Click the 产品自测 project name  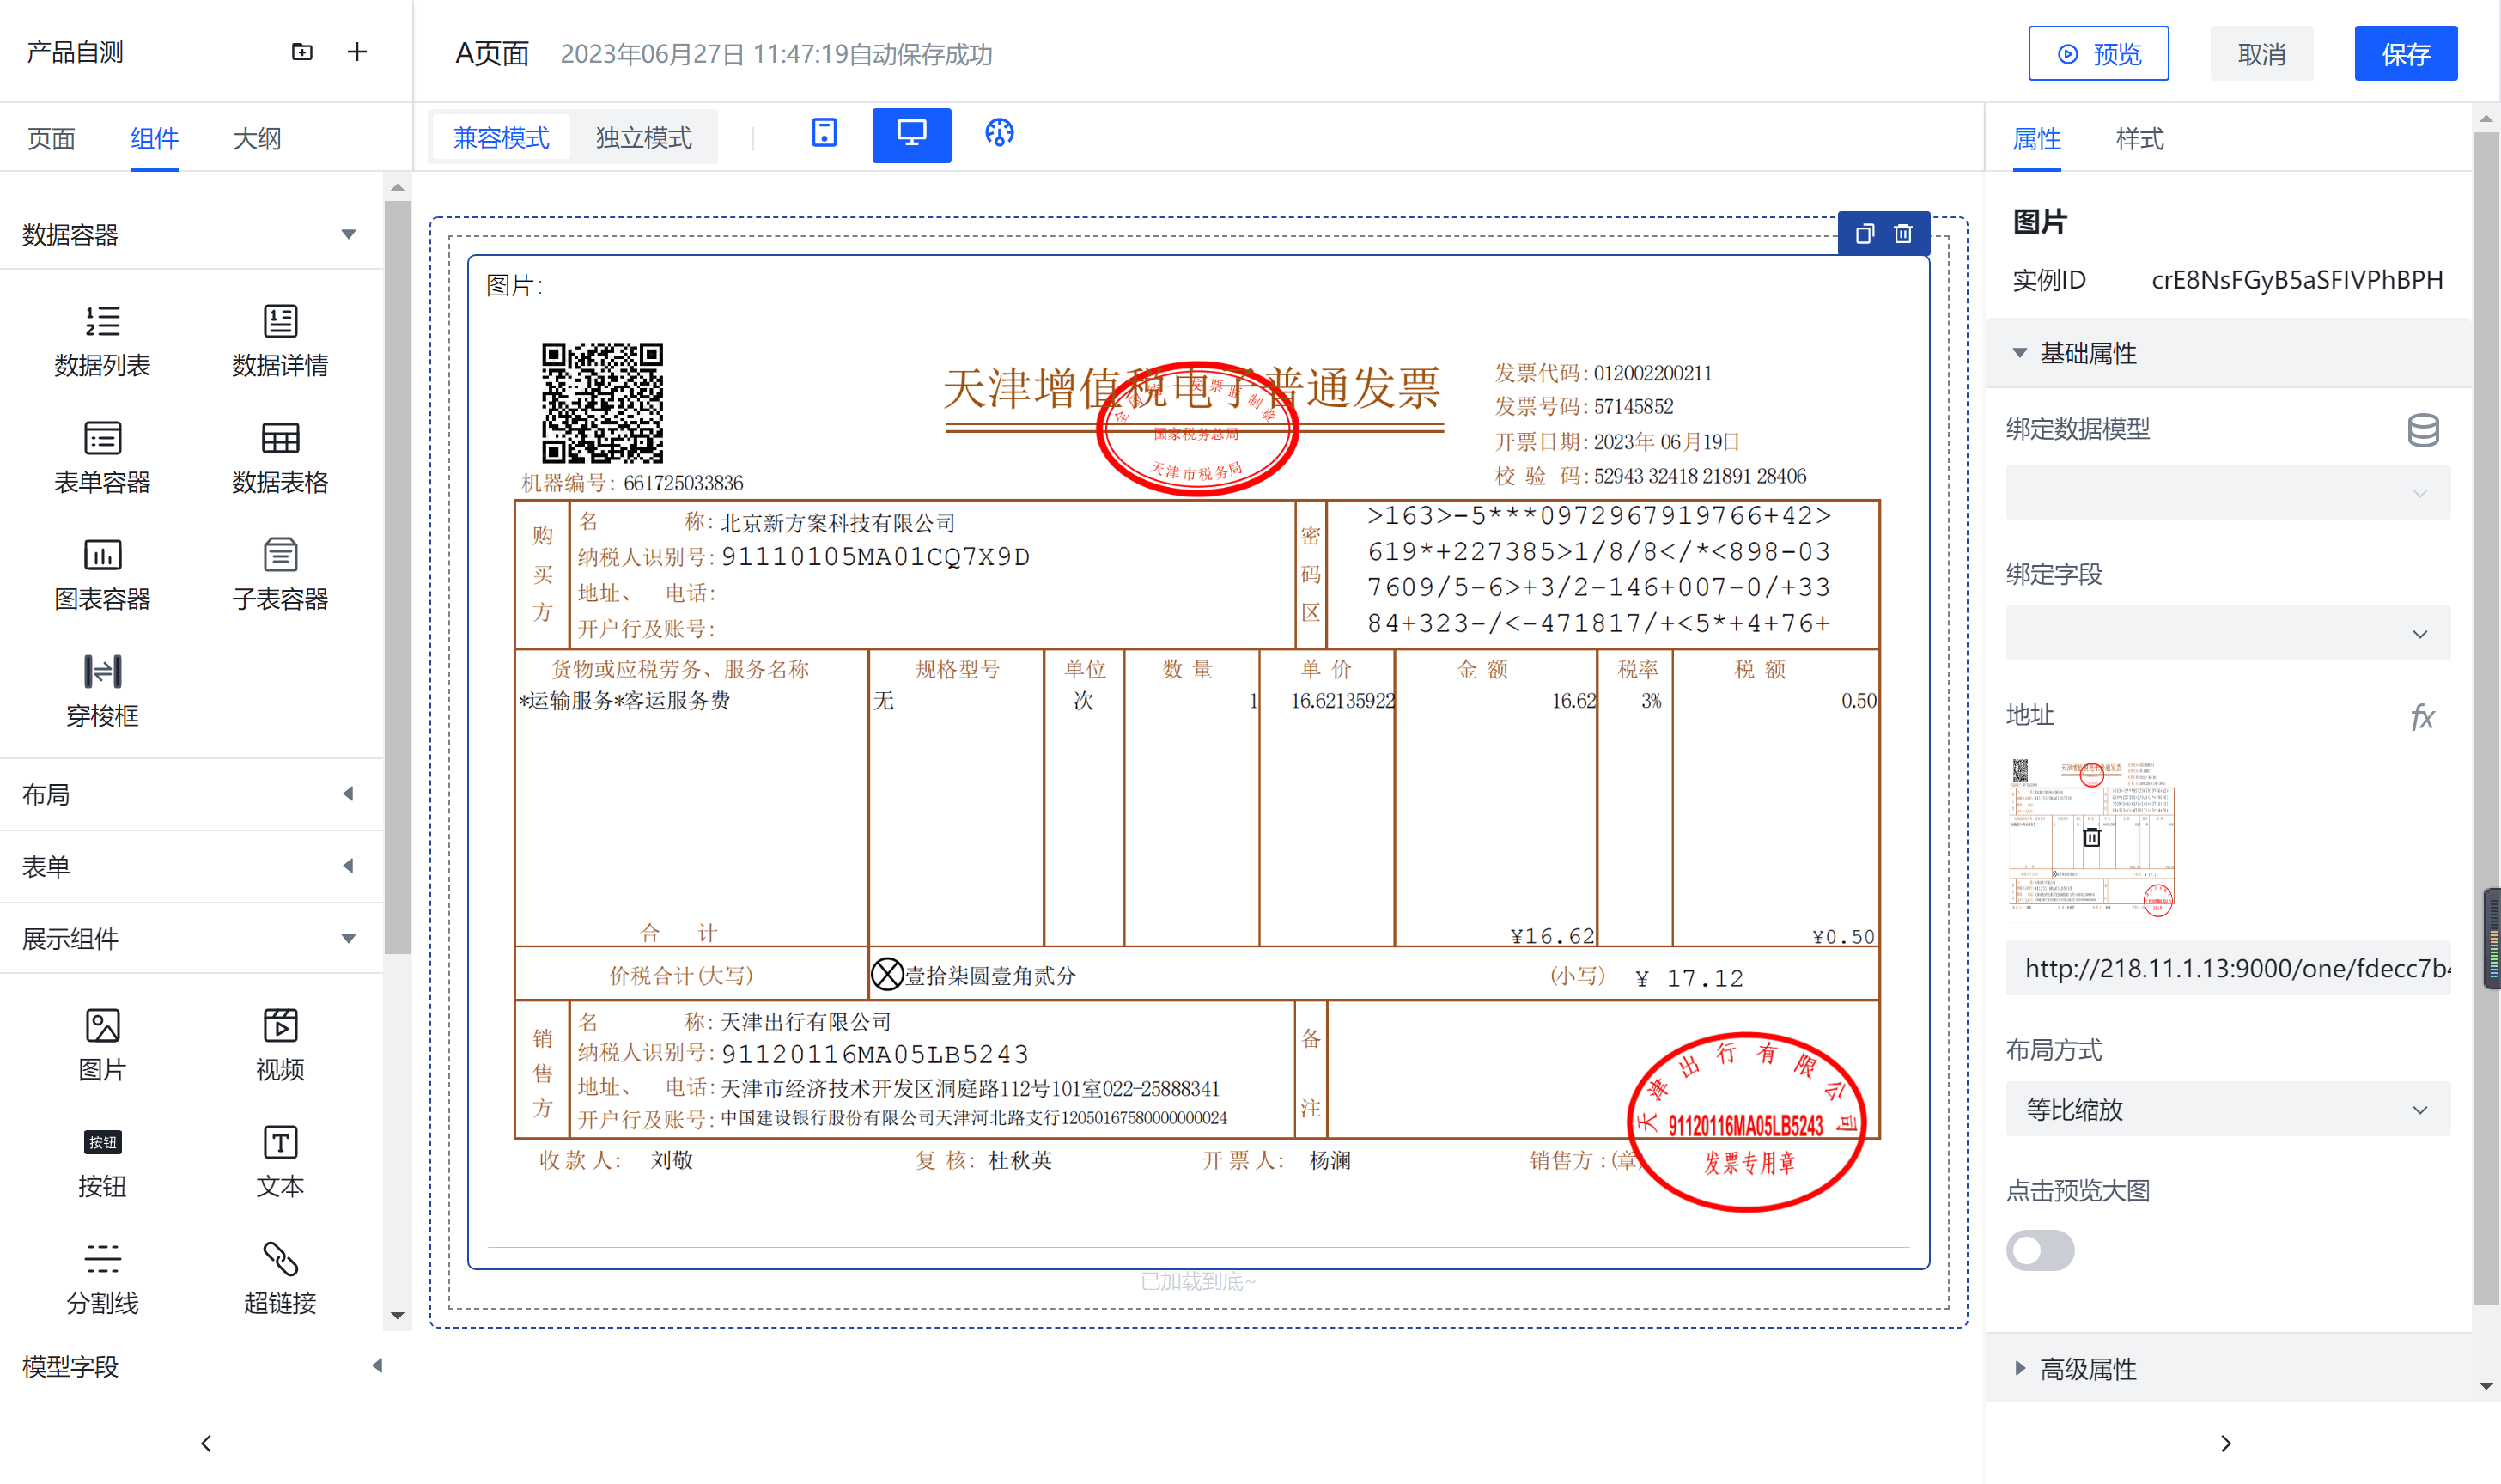pyautogui.click(x=75, y=52)
